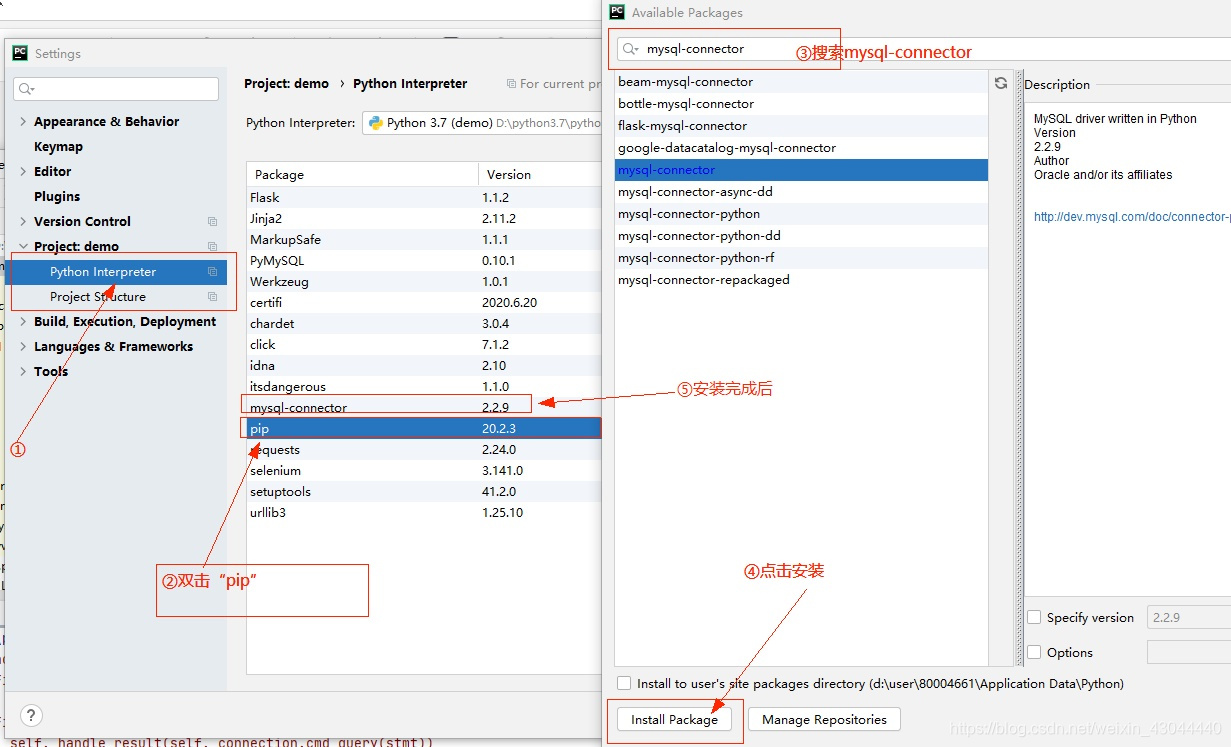Select mysql-connector-repackaged package
The width and height of the screenshot is (1231, 747).
coord(801,280)
